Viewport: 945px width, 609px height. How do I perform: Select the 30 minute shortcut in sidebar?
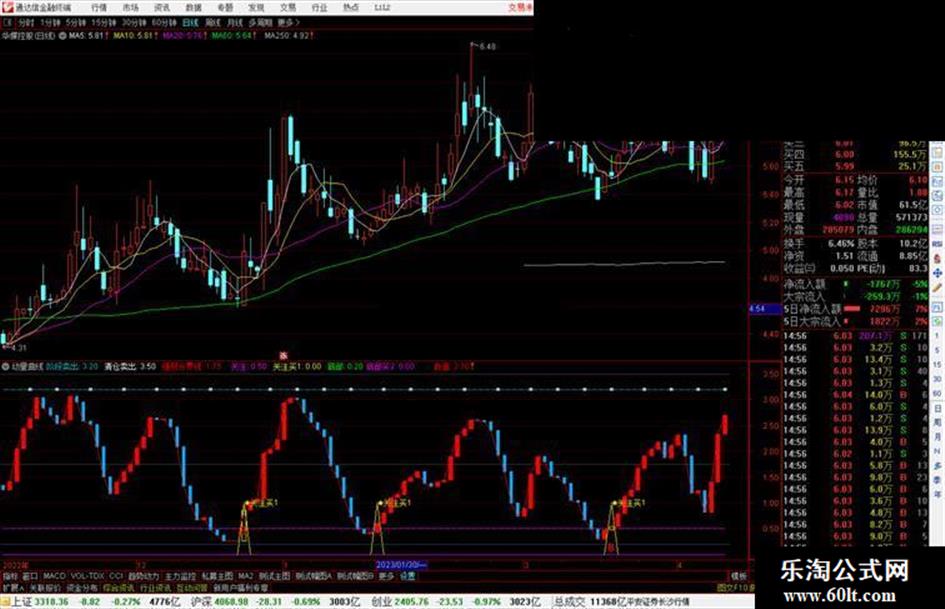938,379
